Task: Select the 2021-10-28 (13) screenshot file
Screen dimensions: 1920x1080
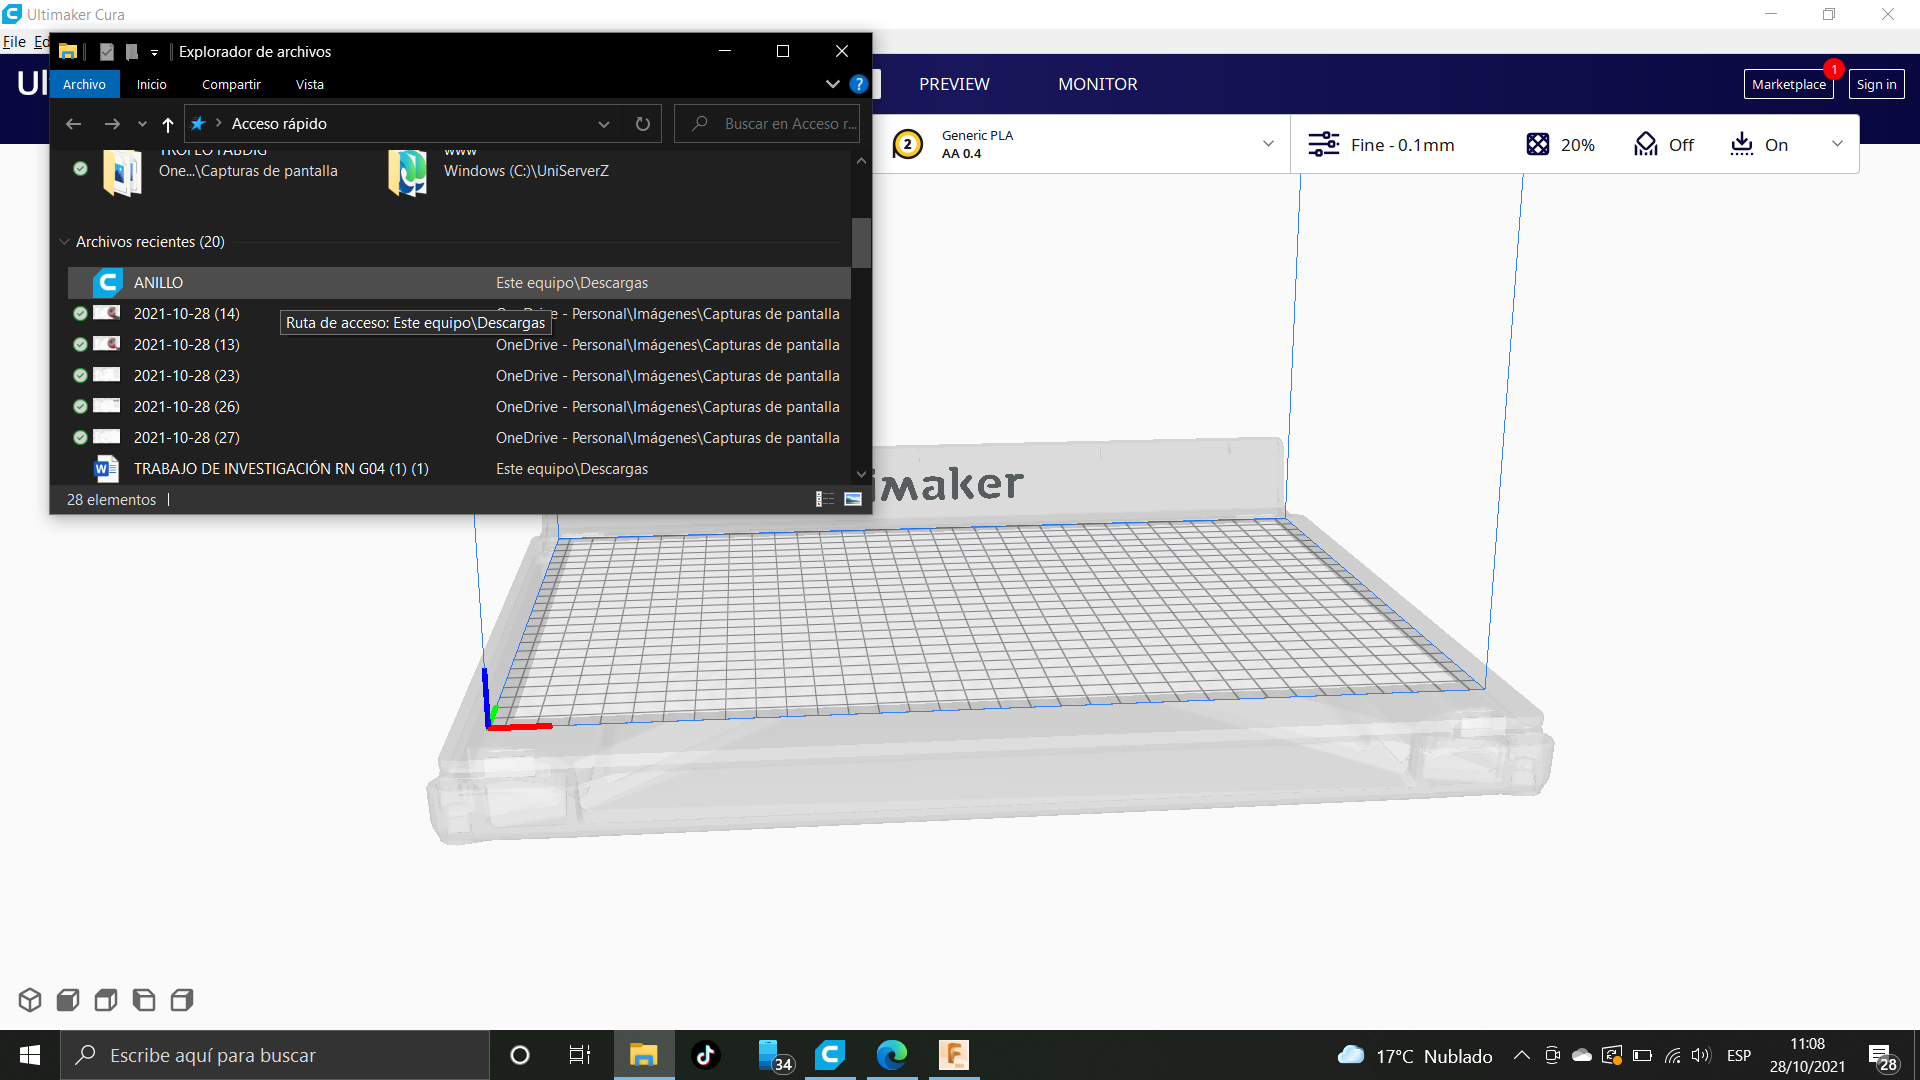Action: tap(459, 345)
